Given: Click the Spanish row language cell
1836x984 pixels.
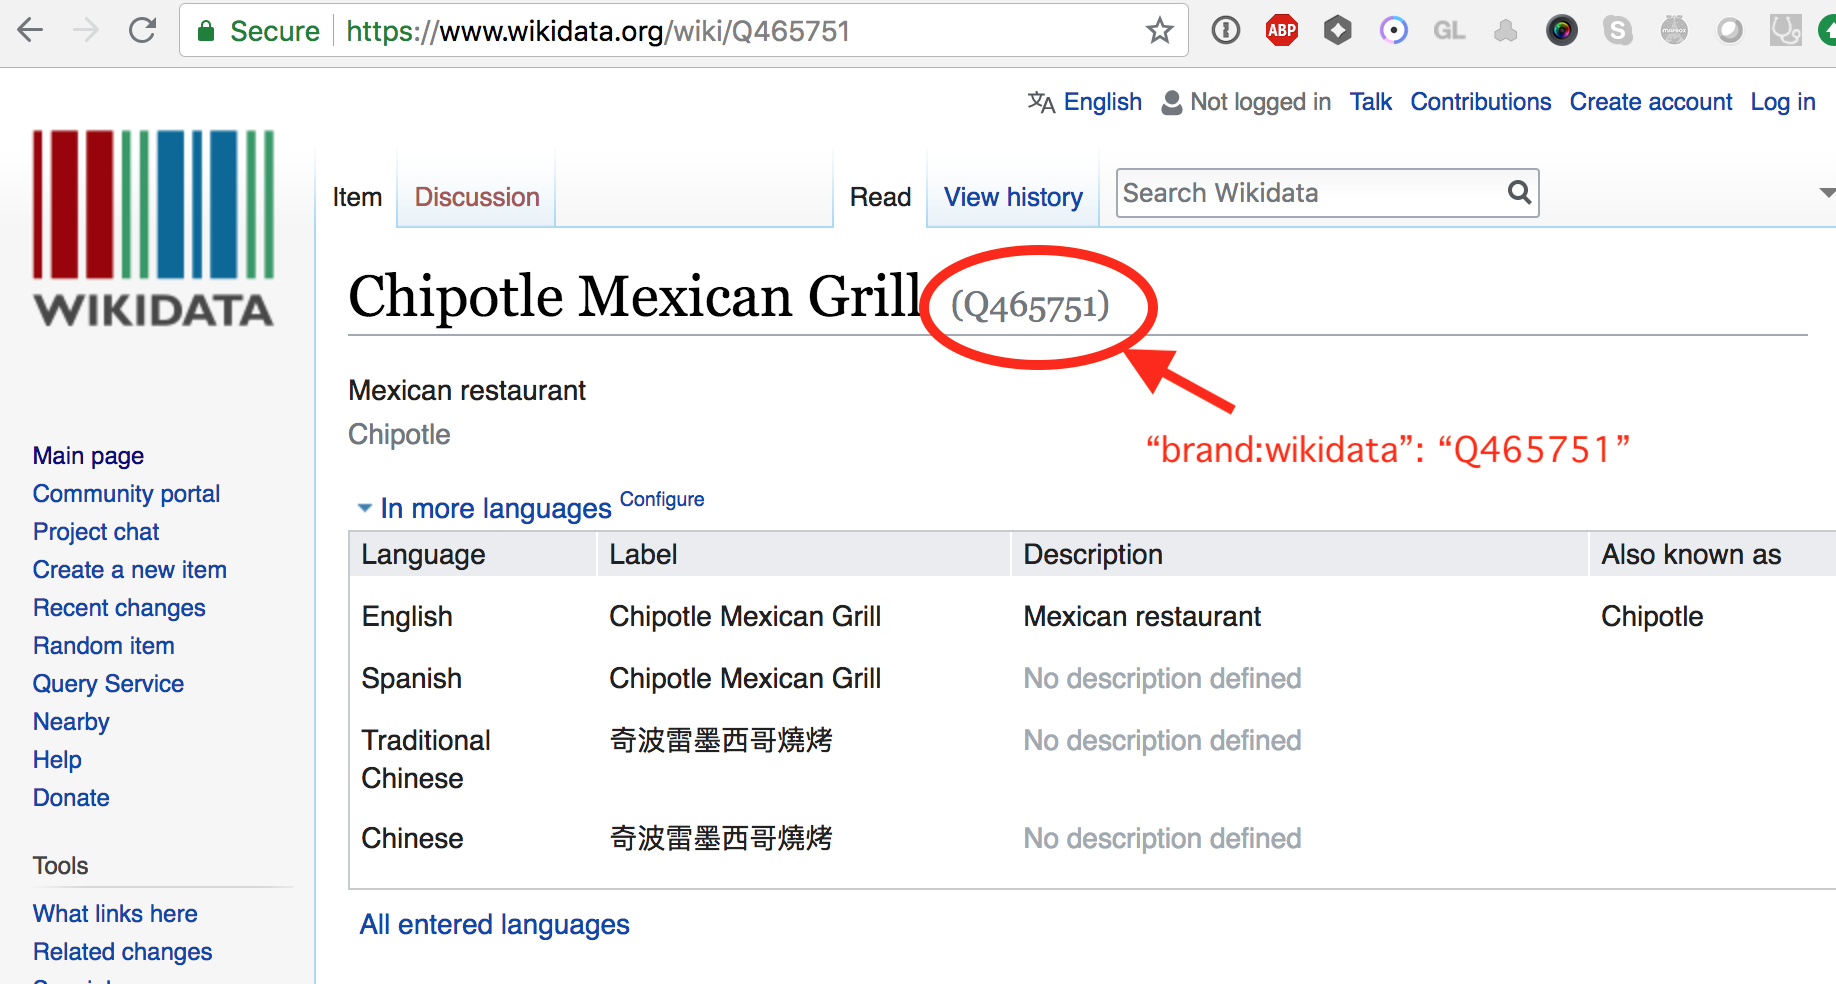Looking at the screenshot, I should tap(411, 678).
